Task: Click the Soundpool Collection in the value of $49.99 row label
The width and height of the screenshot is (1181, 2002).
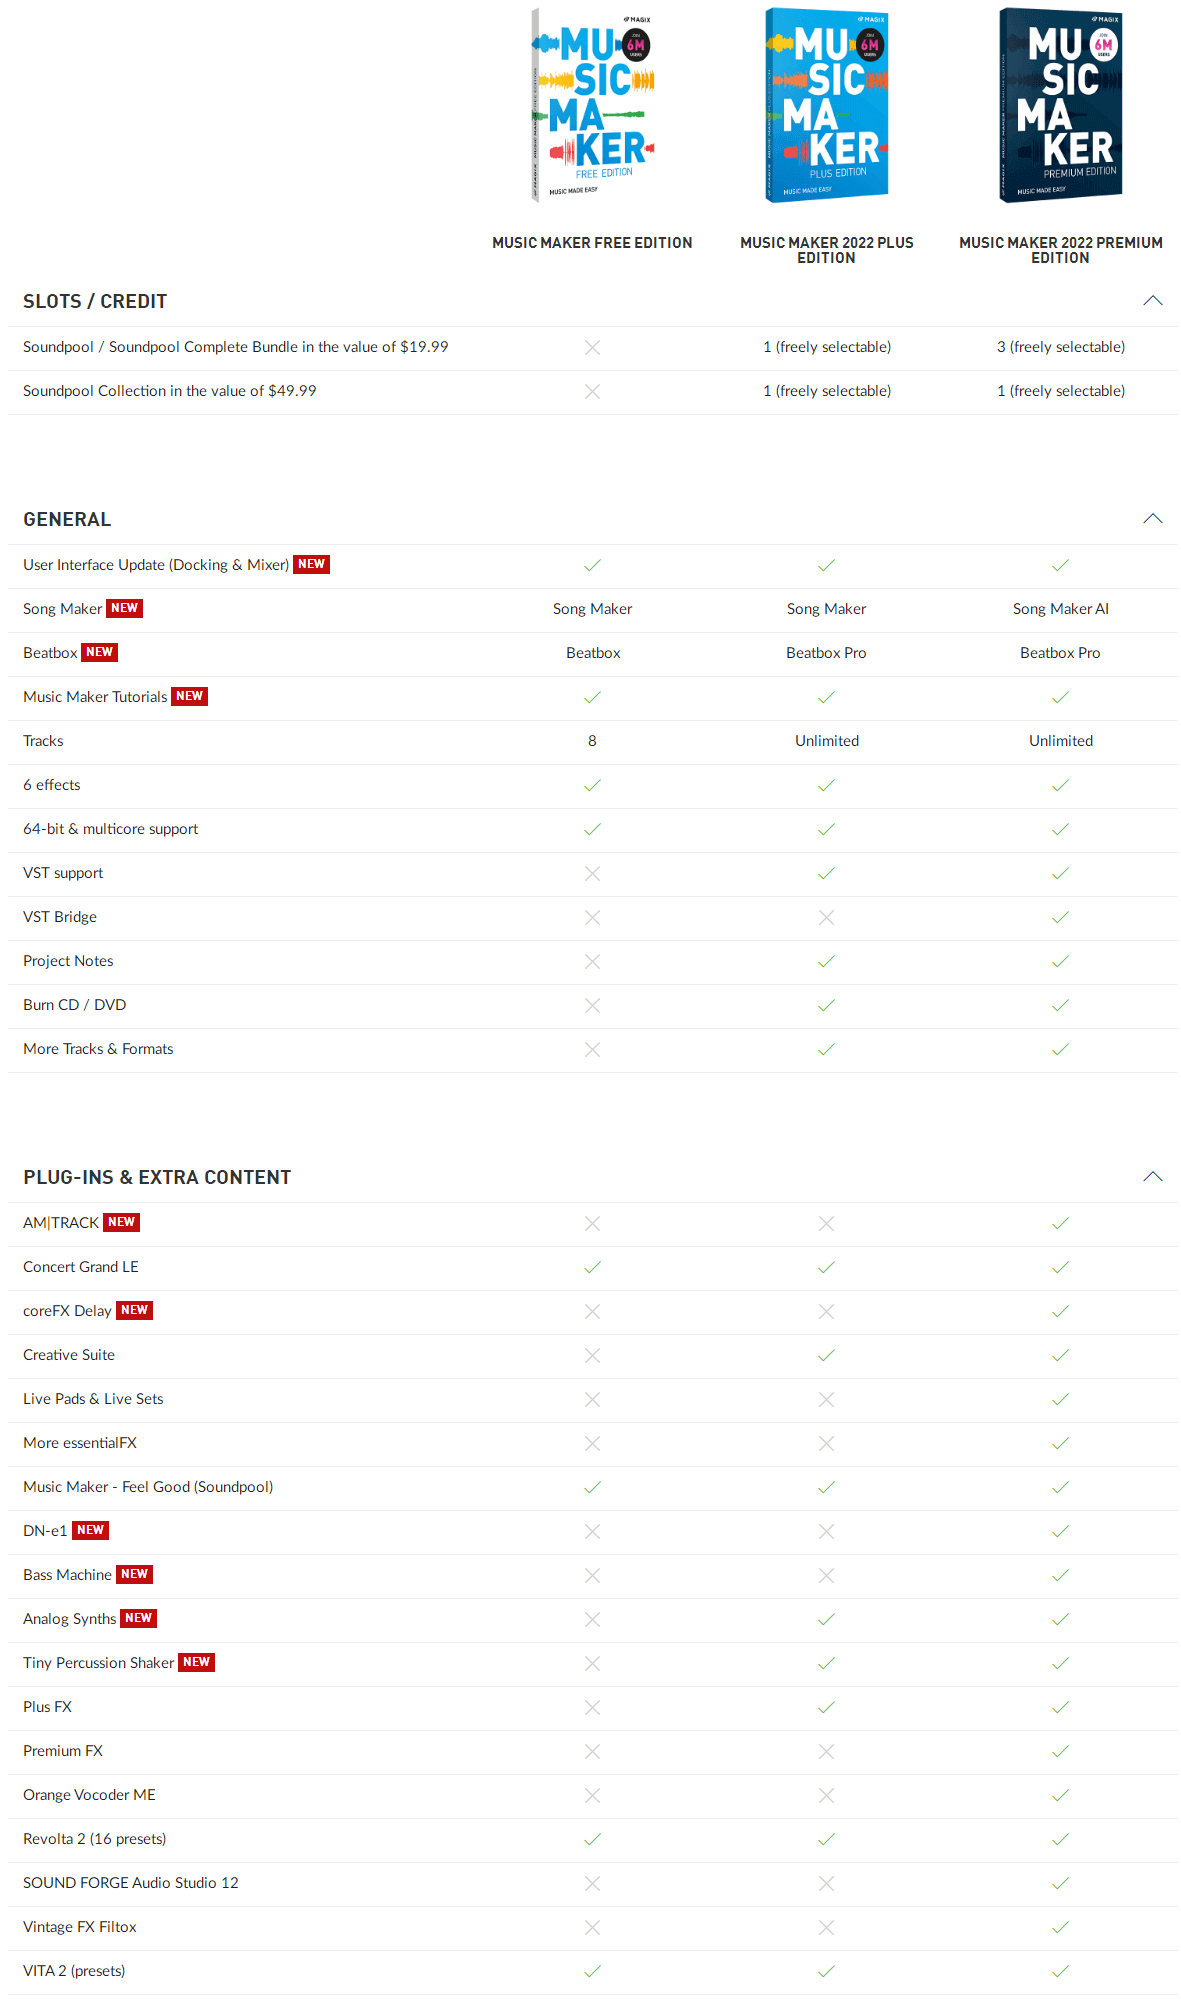Action: tap(170, 391)
